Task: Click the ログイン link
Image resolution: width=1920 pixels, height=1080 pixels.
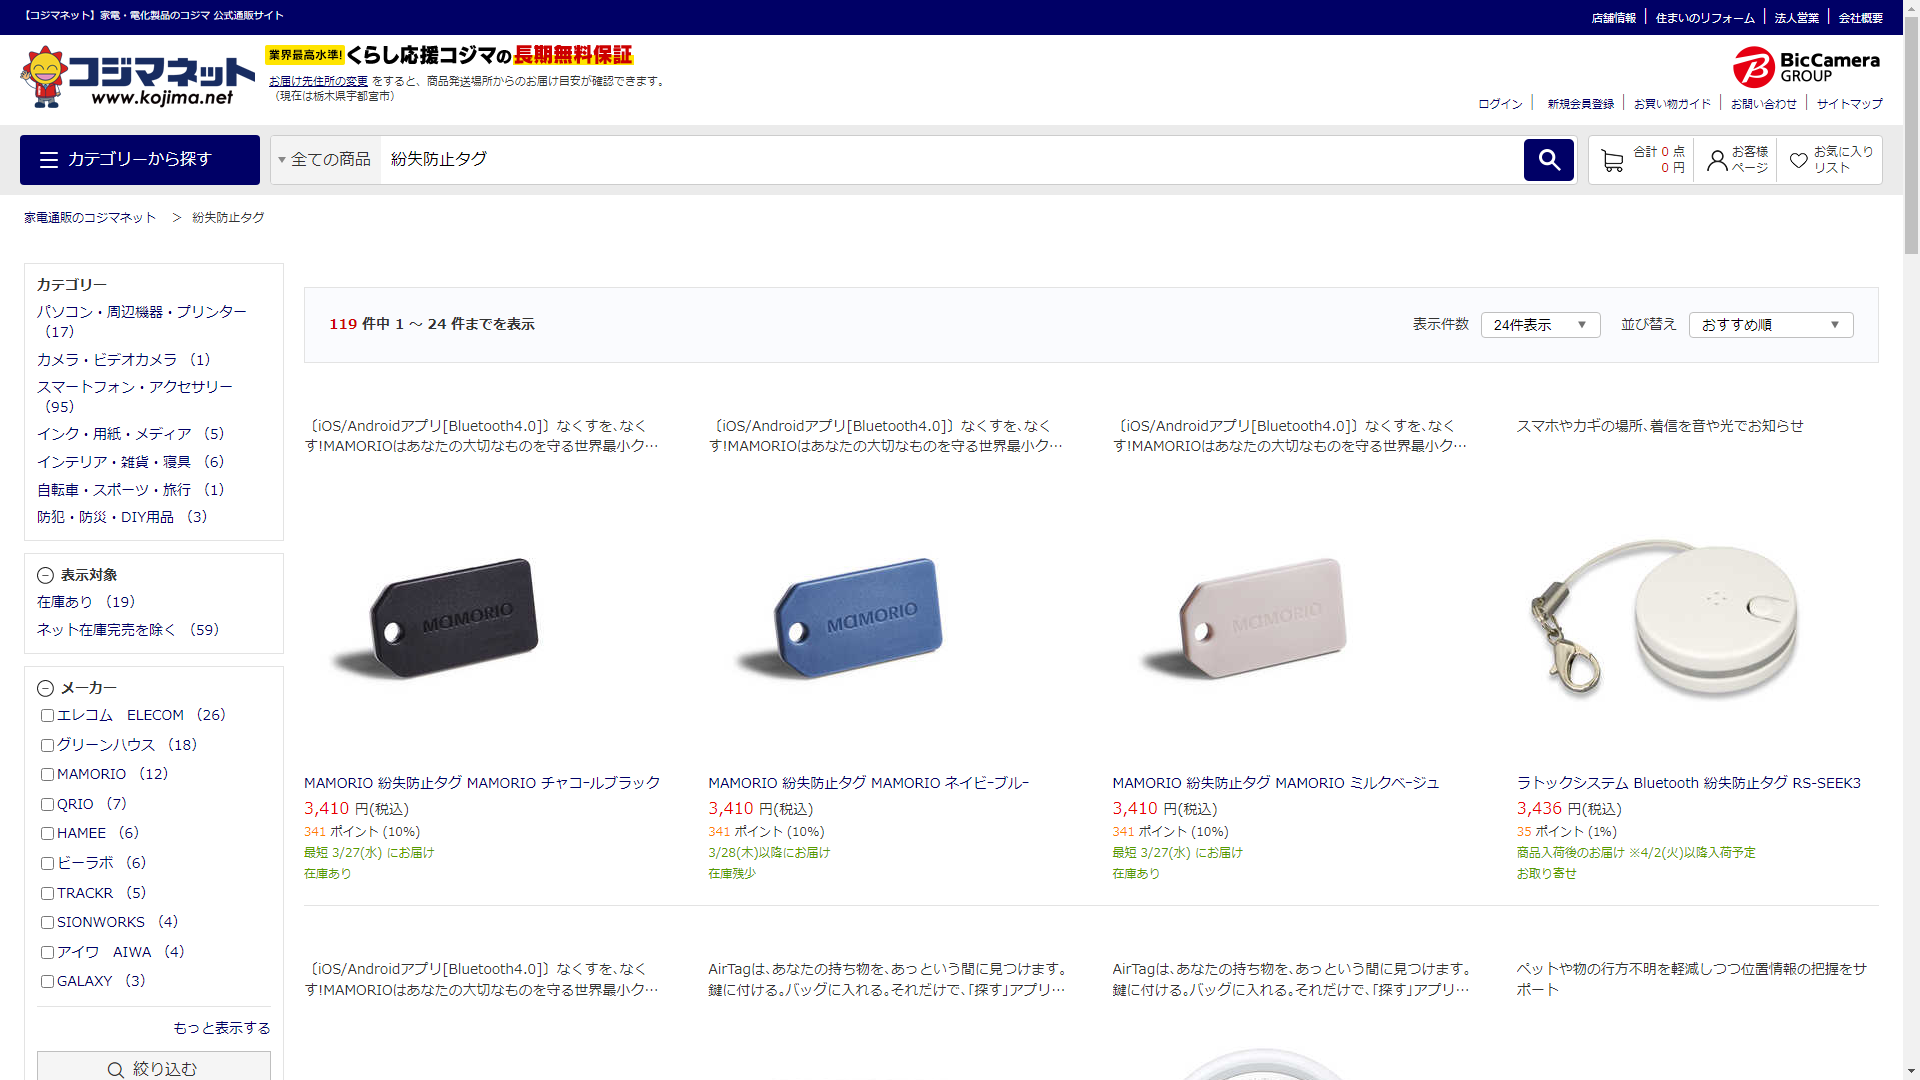Action: [x=1500, y=104]
